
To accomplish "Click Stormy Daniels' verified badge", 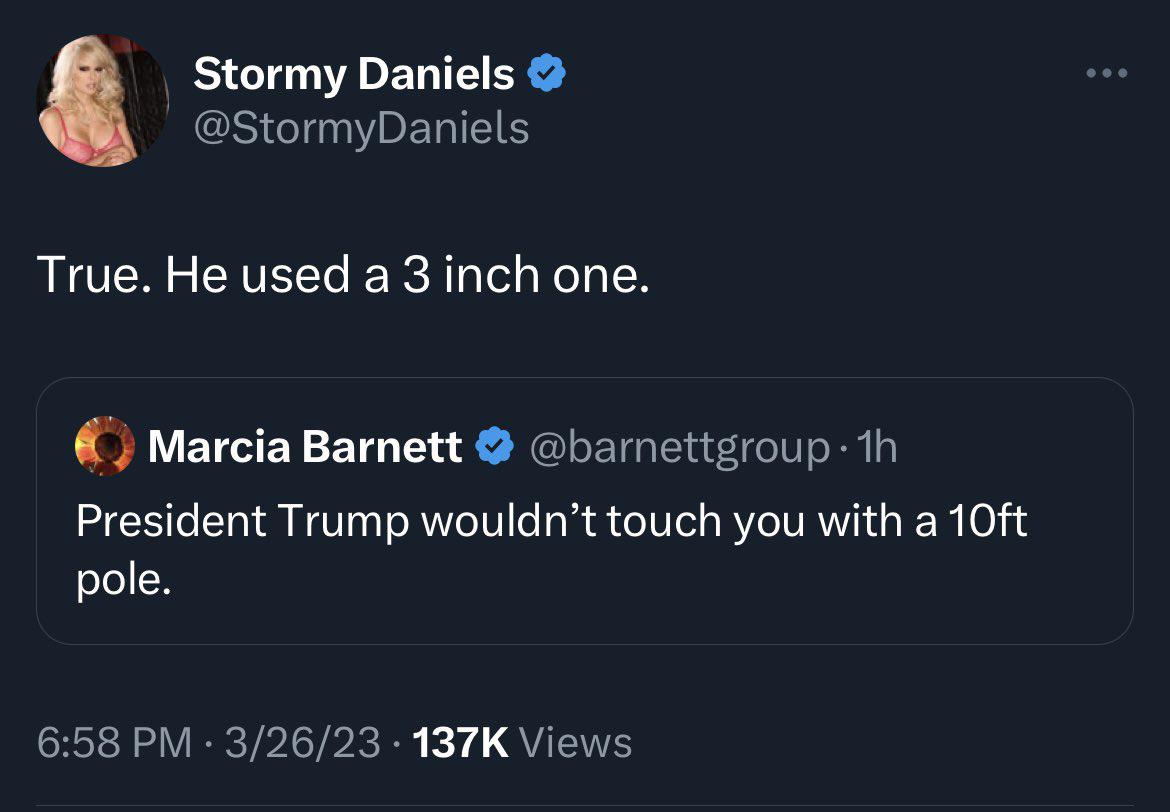I will coord(547,71).
